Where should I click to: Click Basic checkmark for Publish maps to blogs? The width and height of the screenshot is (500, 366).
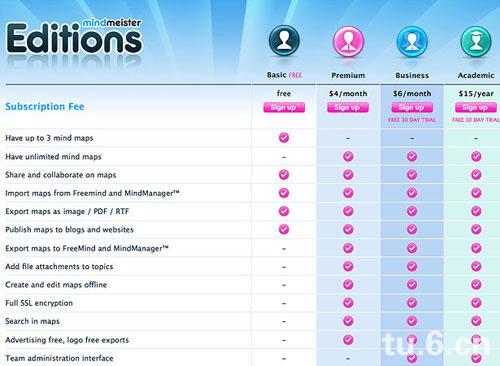pyautogui.click(x=284, y=229)
